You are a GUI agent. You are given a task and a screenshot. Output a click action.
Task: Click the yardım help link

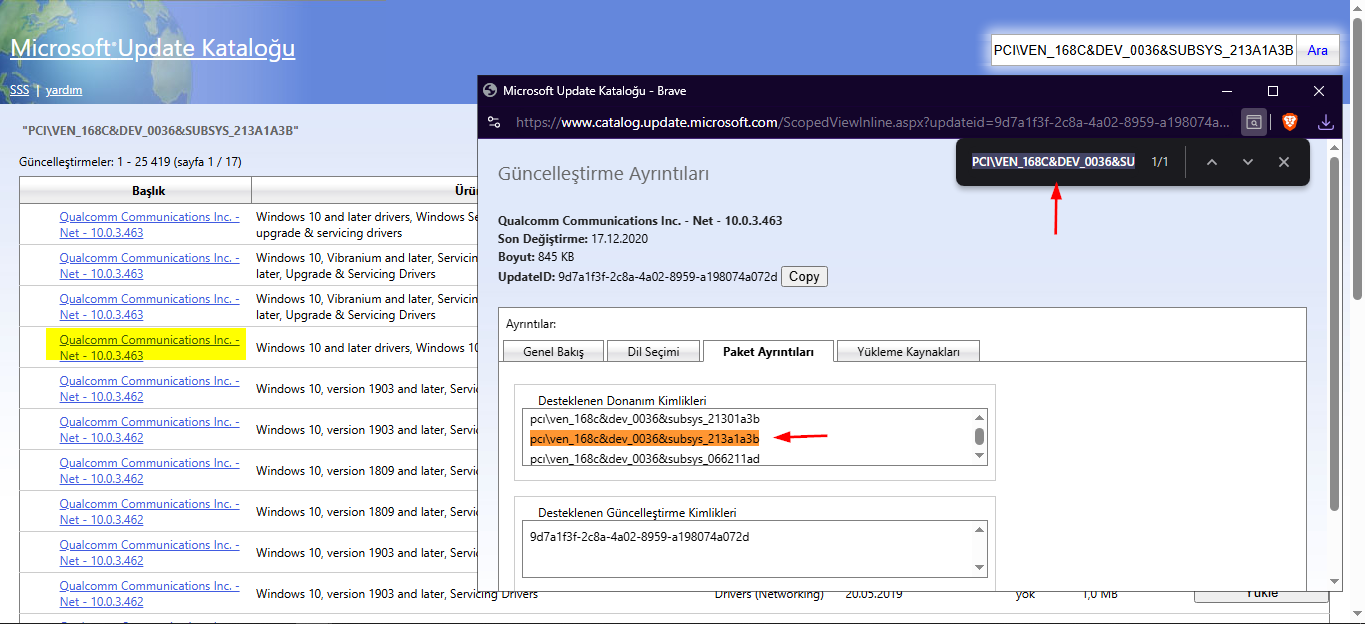64,90
